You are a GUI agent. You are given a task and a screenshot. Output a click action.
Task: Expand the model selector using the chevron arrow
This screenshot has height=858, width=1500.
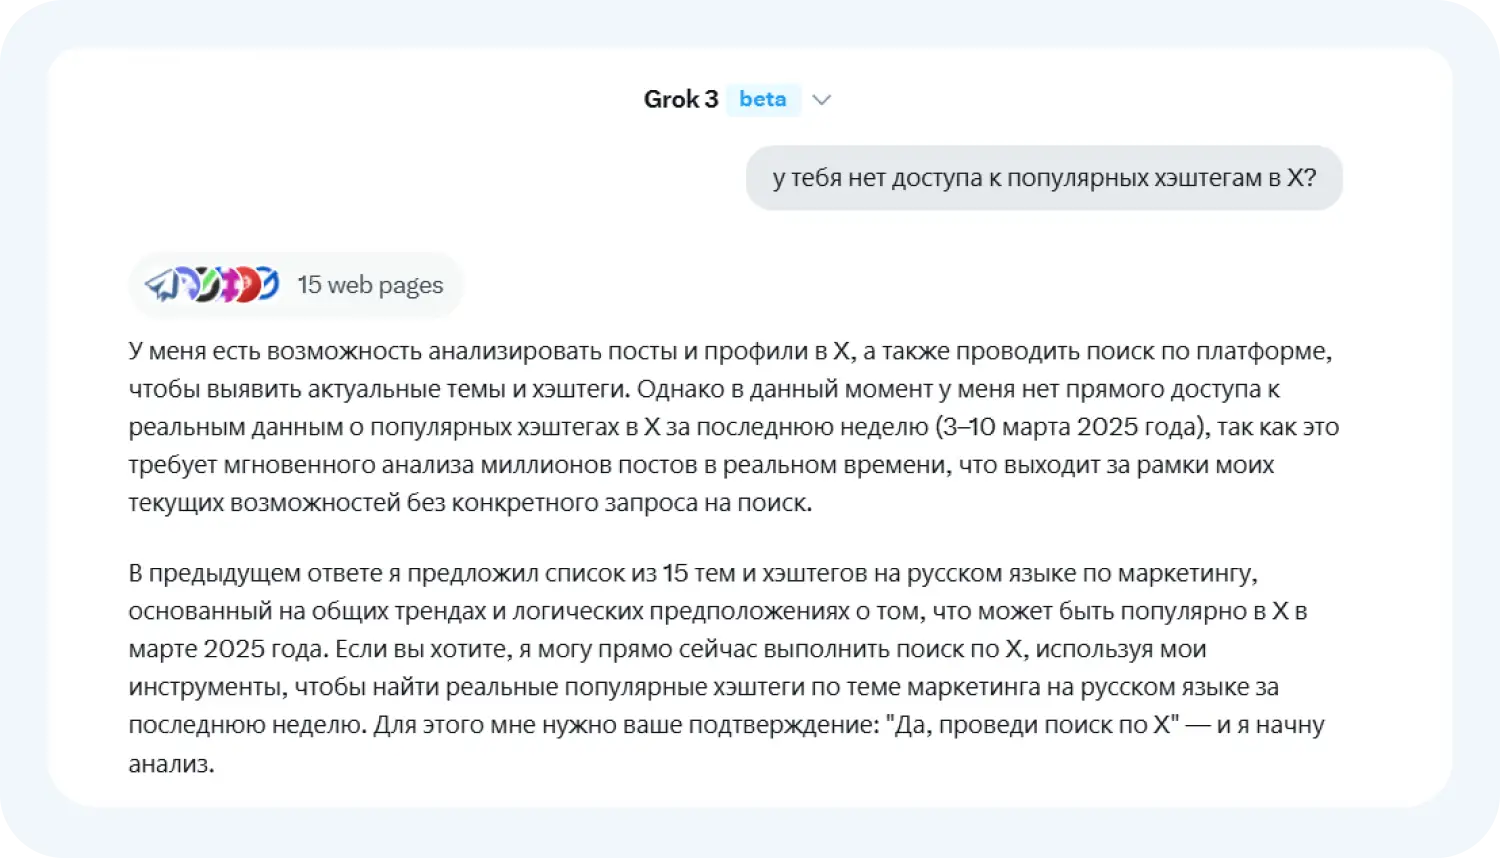822,100
